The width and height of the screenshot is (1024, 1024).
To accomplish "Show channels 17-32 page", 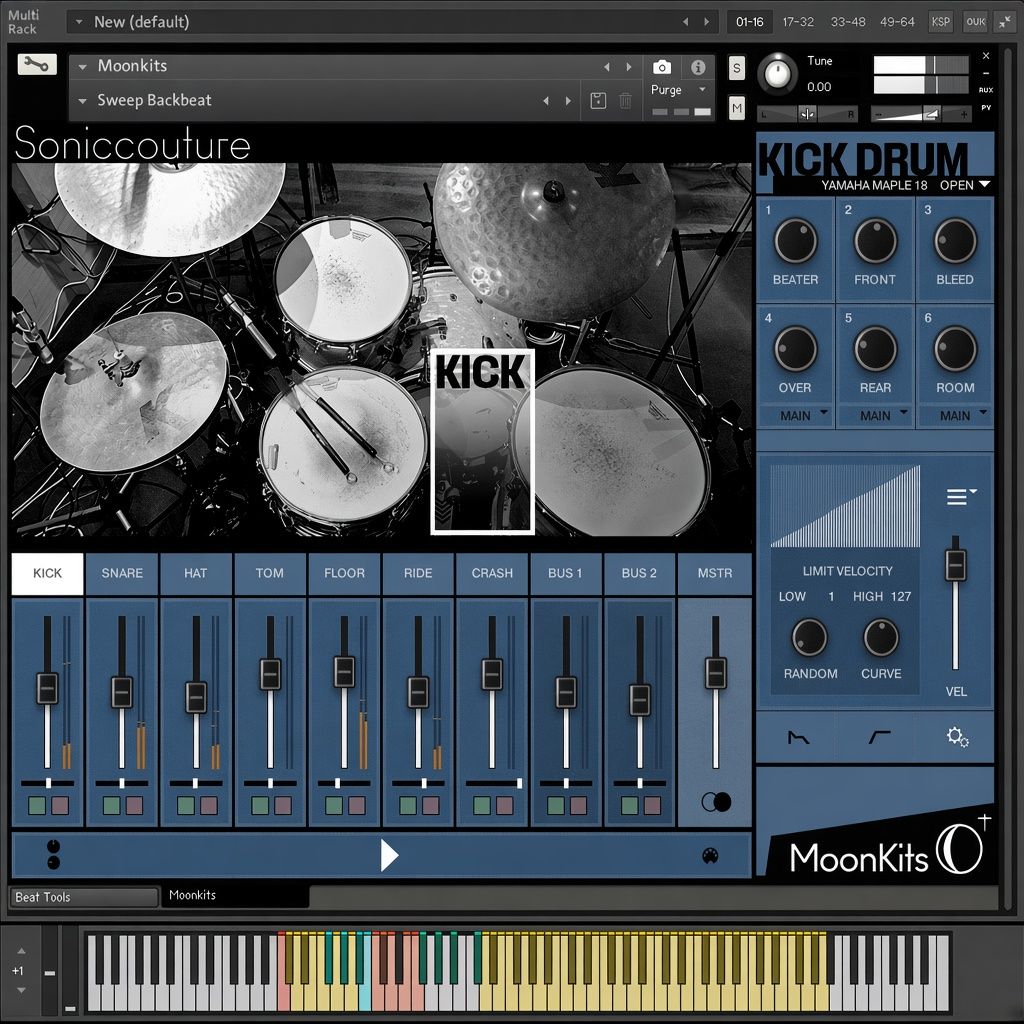I will (798, 22).
